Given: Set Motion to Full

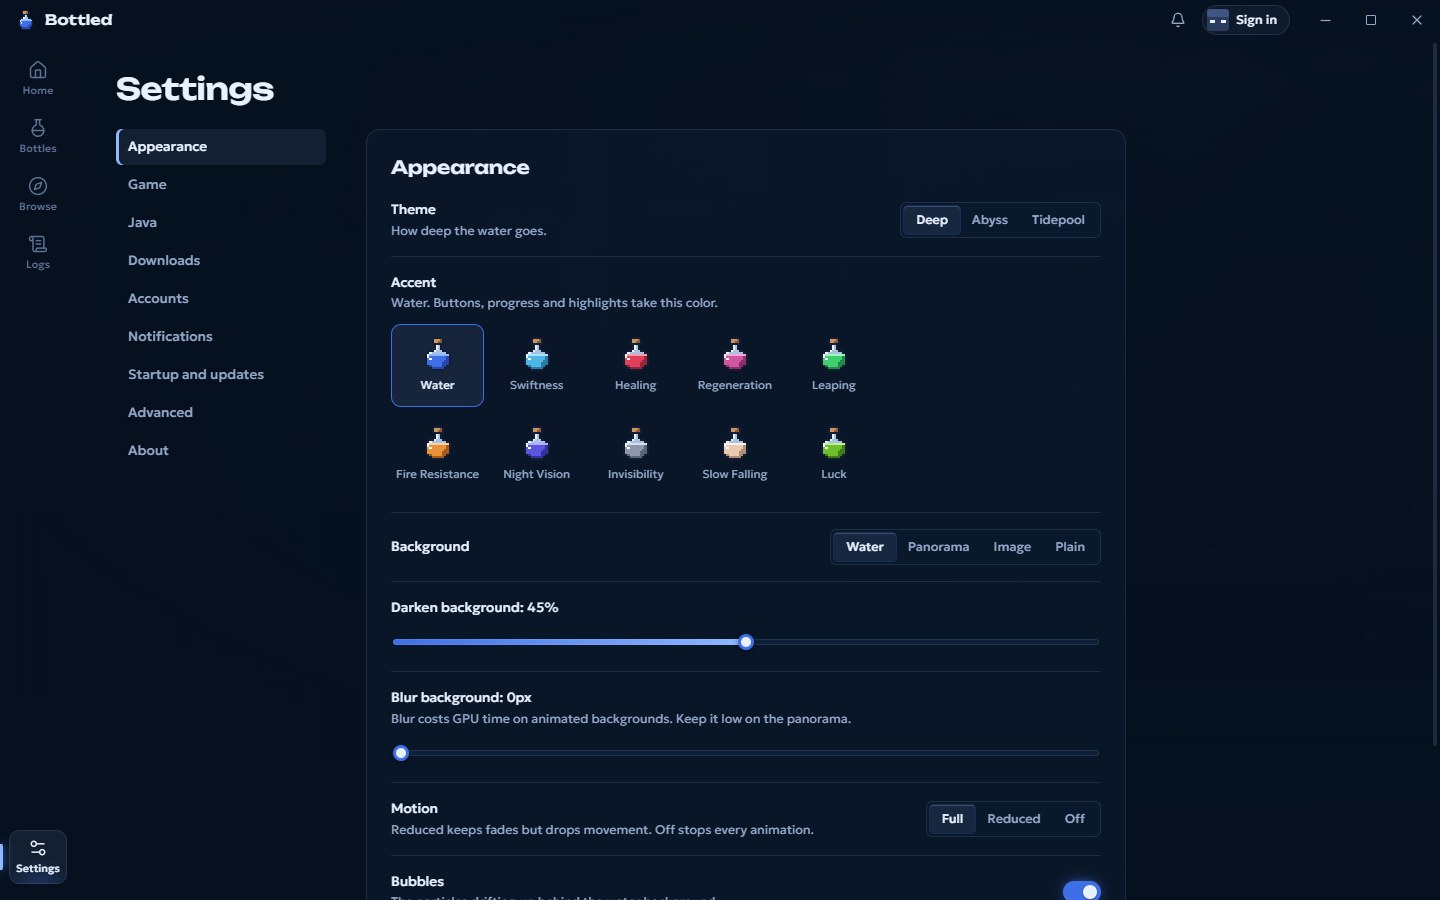Looking at the screenshot, I should tap(952, 819).
